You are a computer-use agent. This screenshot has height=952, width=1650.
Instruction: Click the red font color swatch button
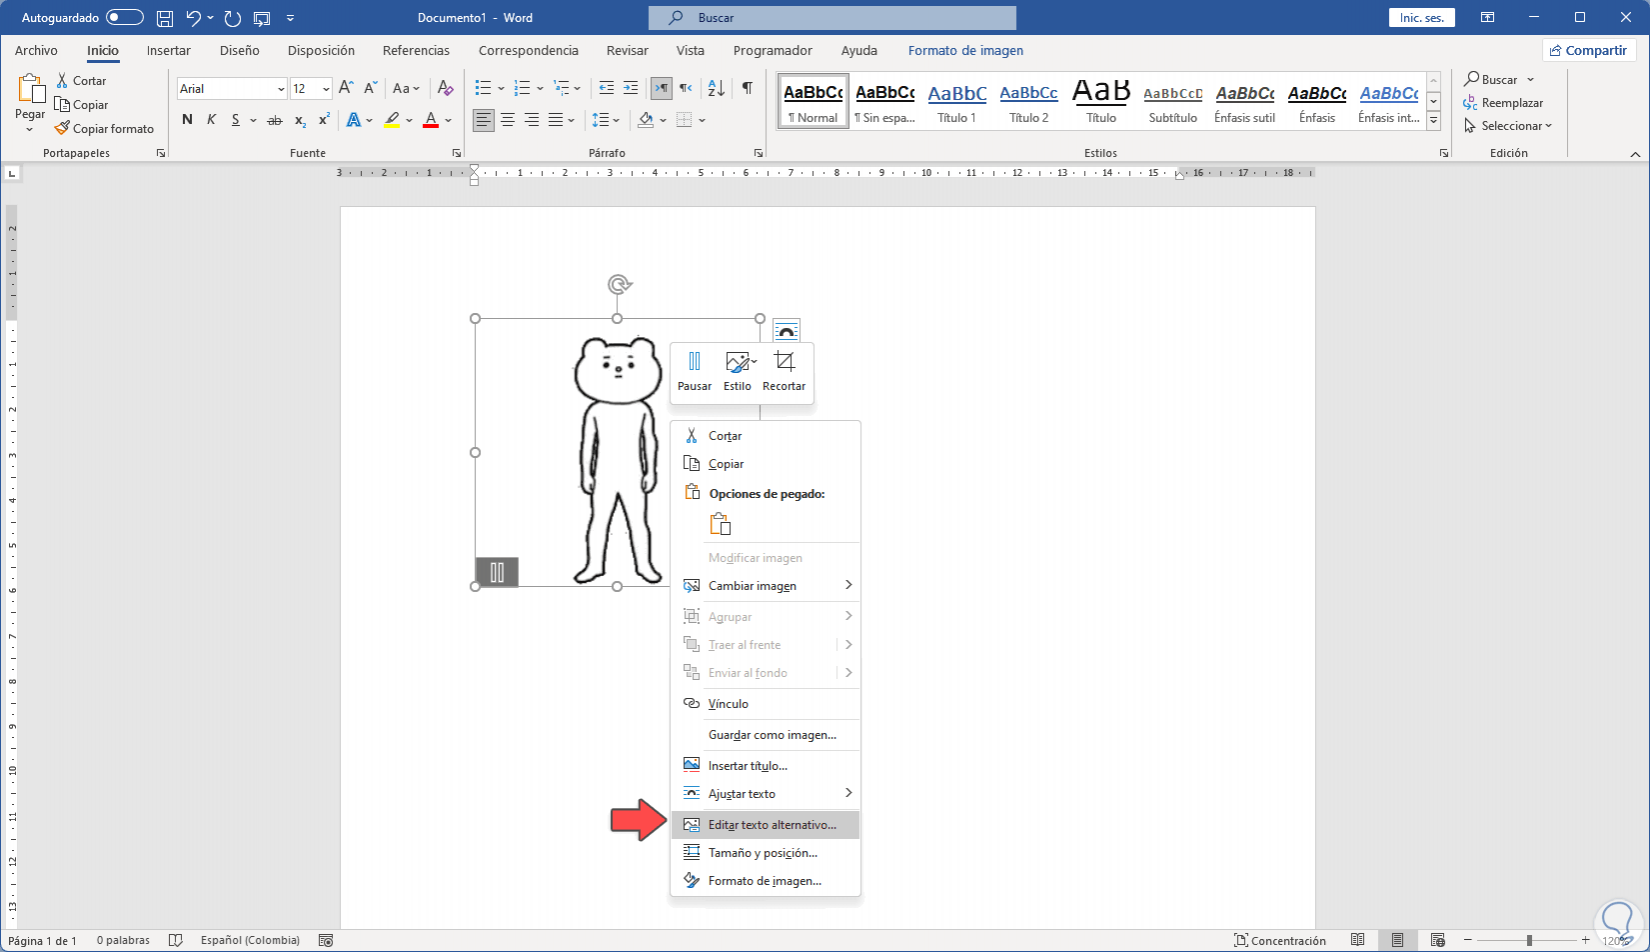coord(431,120)
